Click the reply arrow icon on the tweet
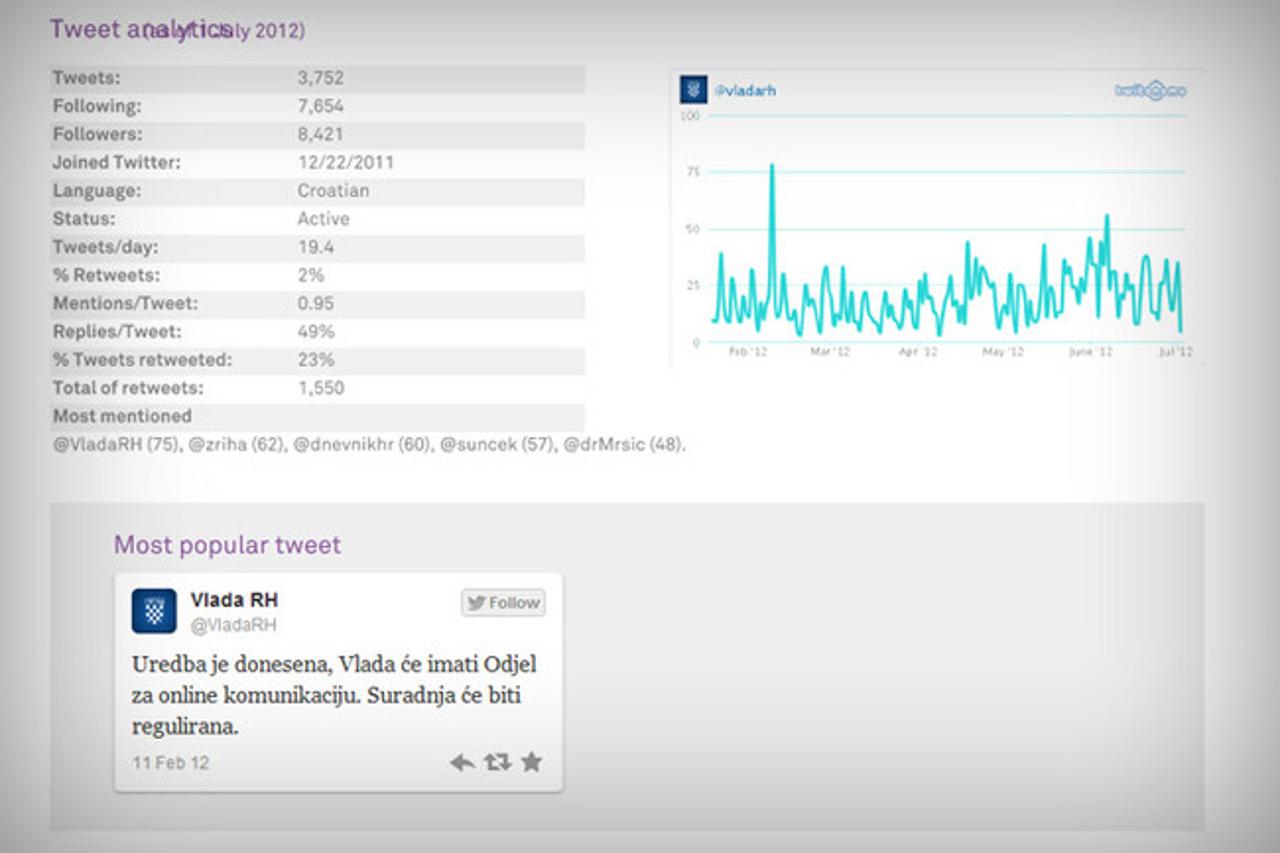The width and height of the screenshot is (1280, 853). click(x=462, y=763)
